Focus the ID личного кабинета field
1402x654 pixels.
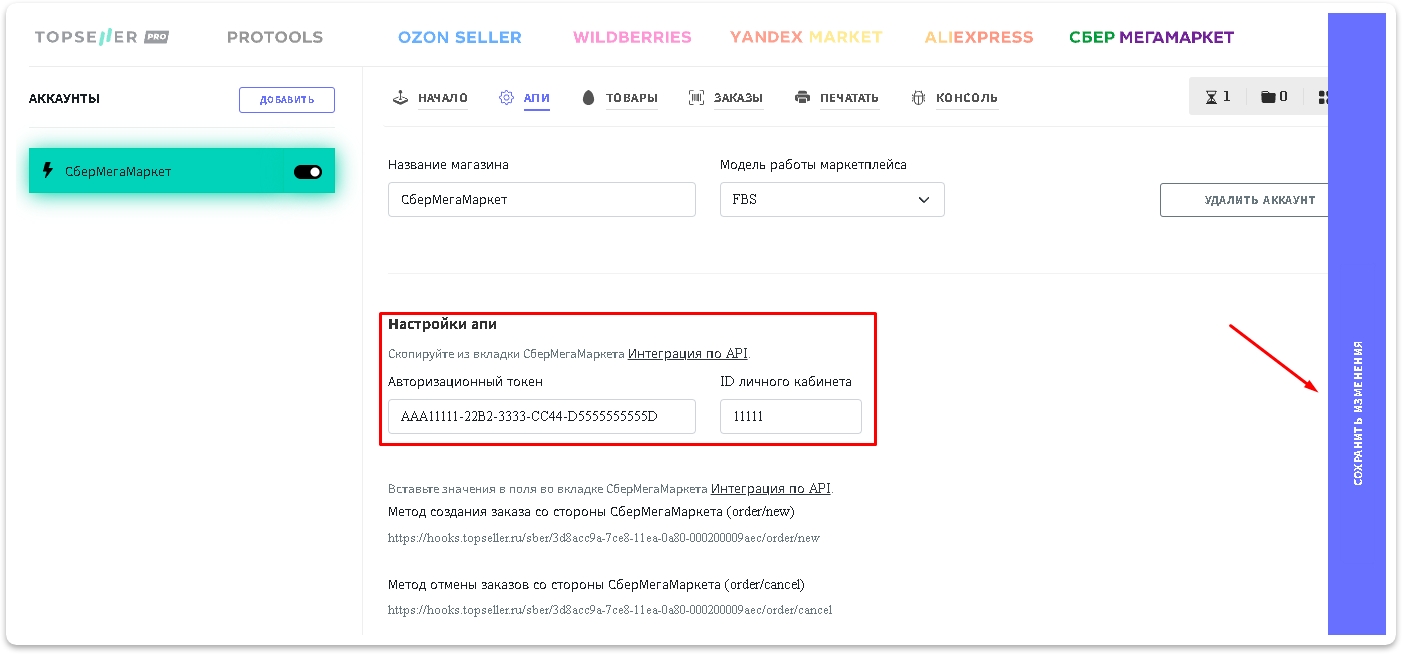coord(790,417)
